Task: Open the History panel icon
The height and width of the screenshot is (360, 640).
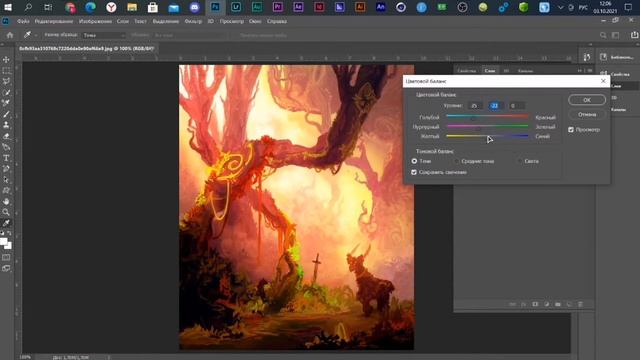Action: pyautogui.click(x=587, y=58)
